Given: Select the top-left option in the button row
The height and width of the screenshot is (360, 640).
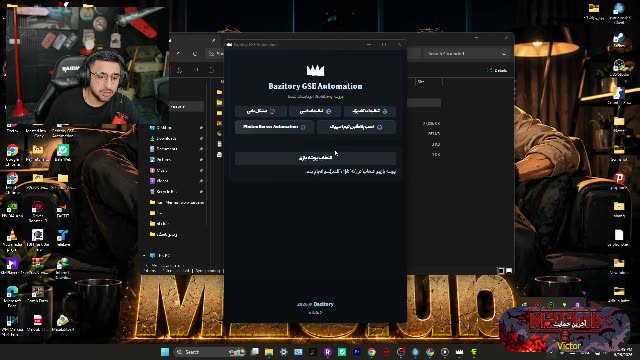Looking at the screenshot, I should point(261,111).
